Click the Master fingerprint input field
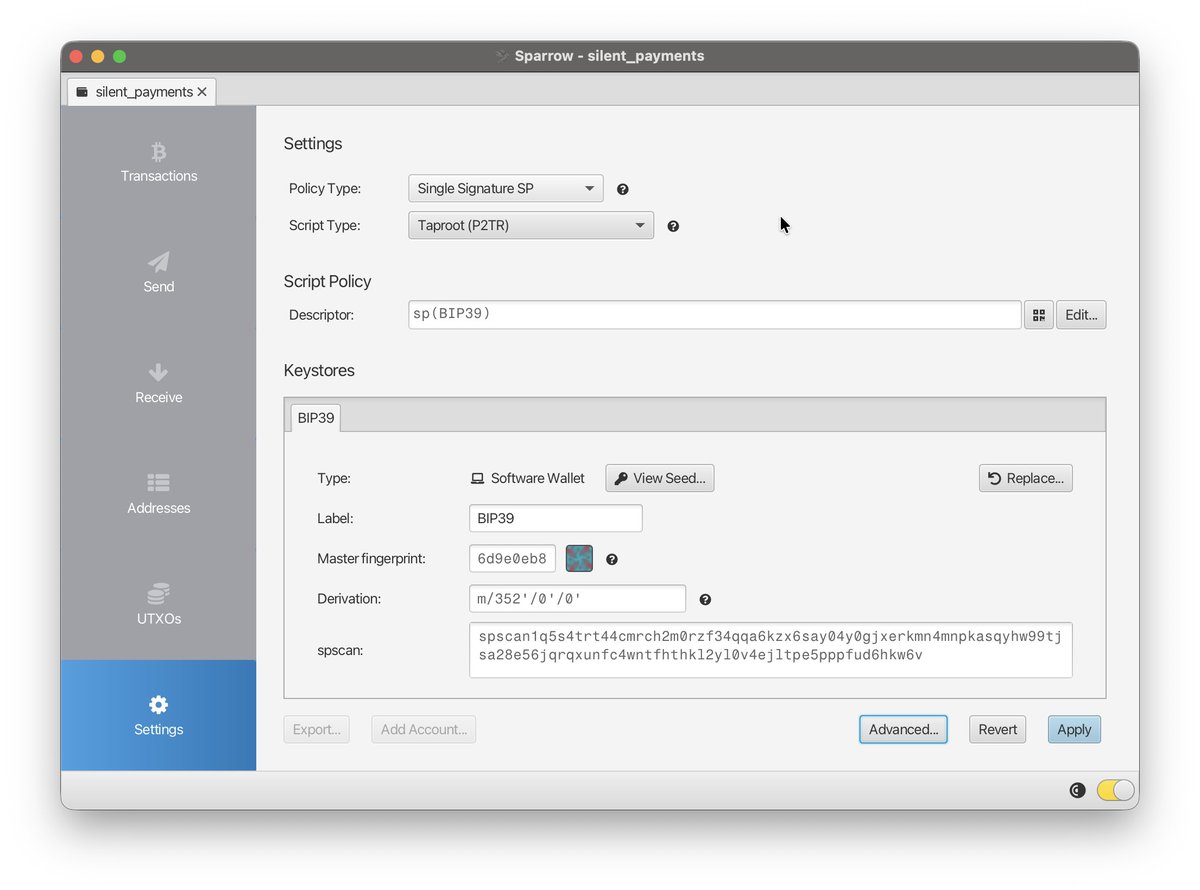The image size is (1200, 890). 512,558
